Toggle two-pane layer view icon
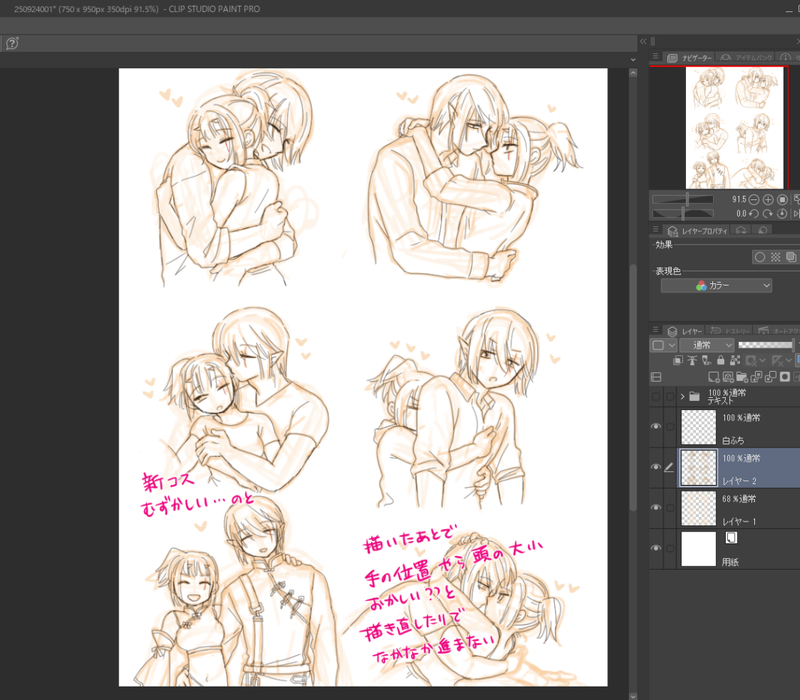800x700 pixels. click(656, 377)
